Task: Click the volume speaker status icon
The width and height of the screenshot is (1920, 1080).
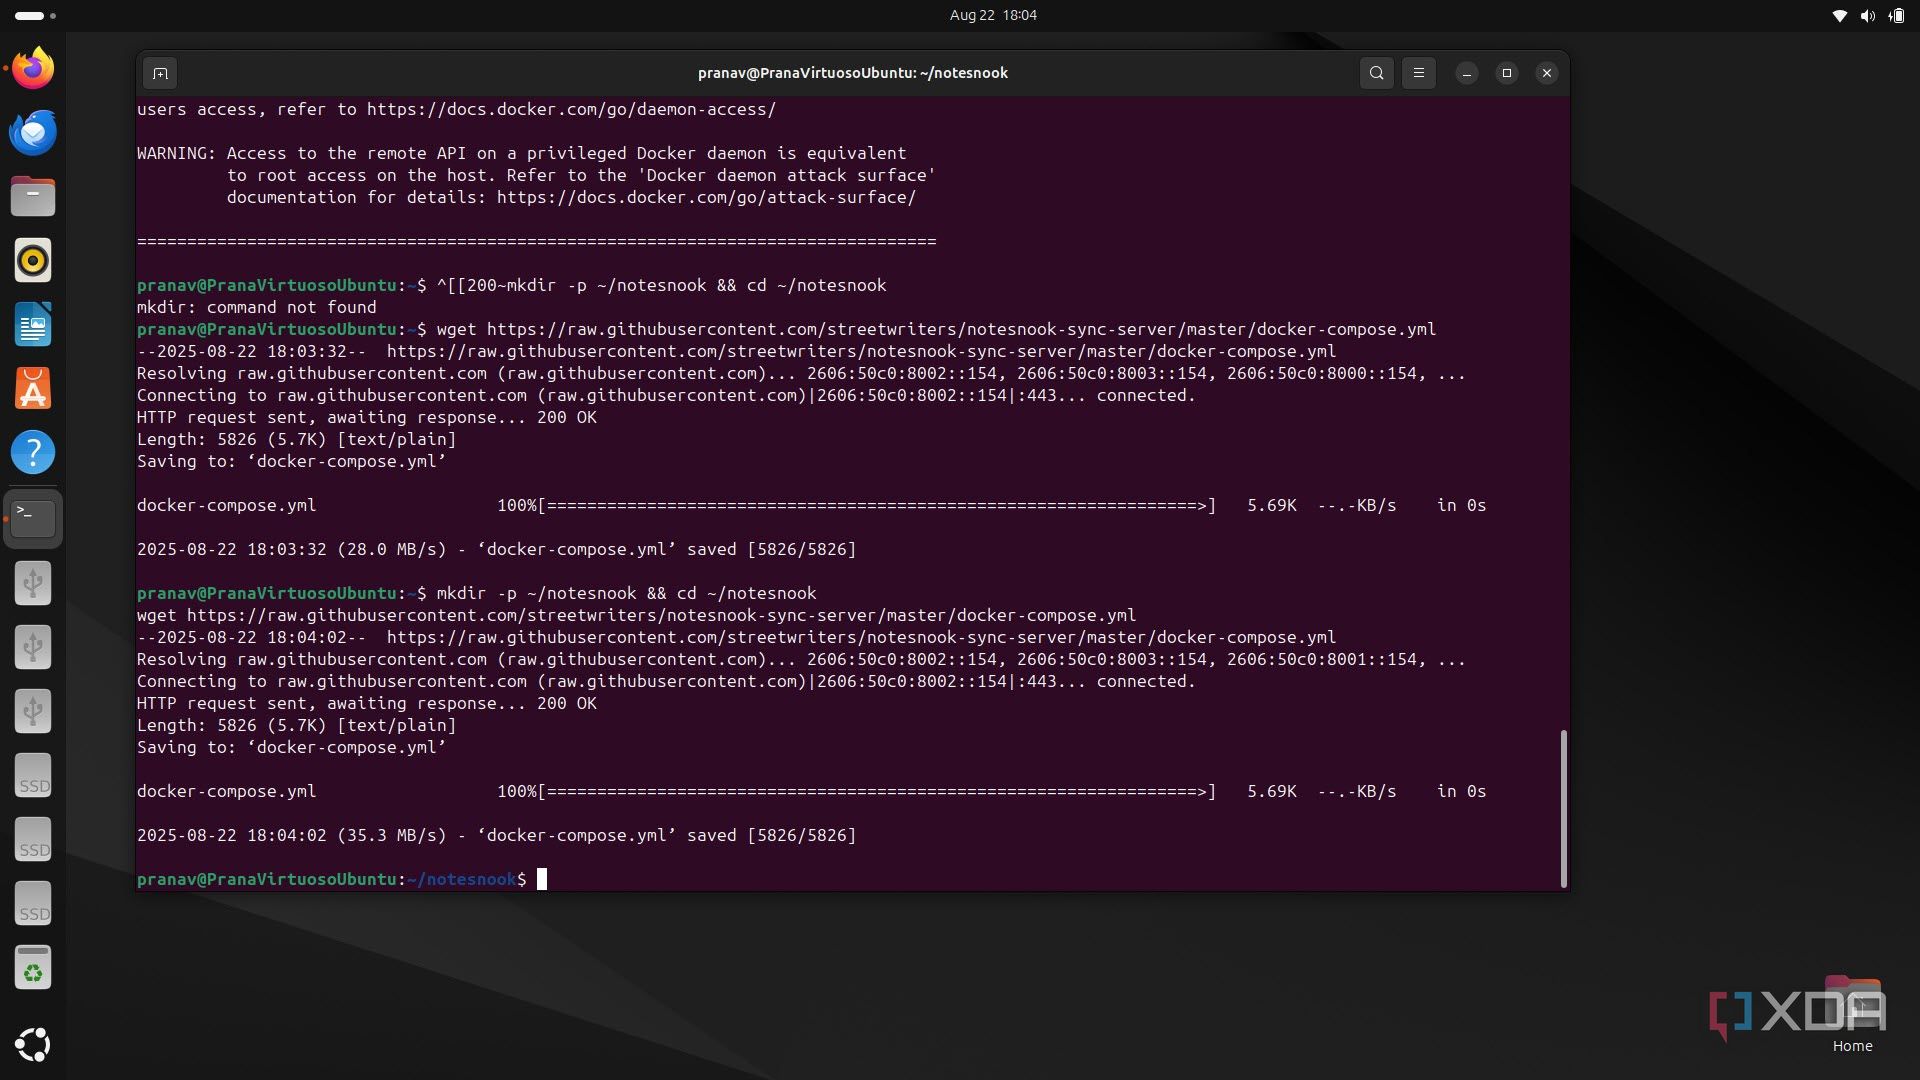Action: pyautogui.click(x=1867, y=15)
